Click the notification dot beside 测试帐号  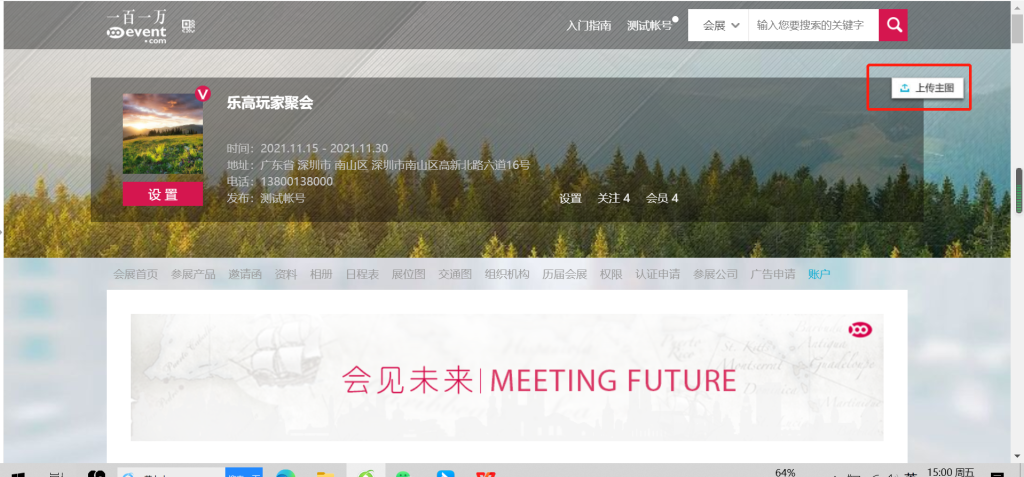point(675,19)
